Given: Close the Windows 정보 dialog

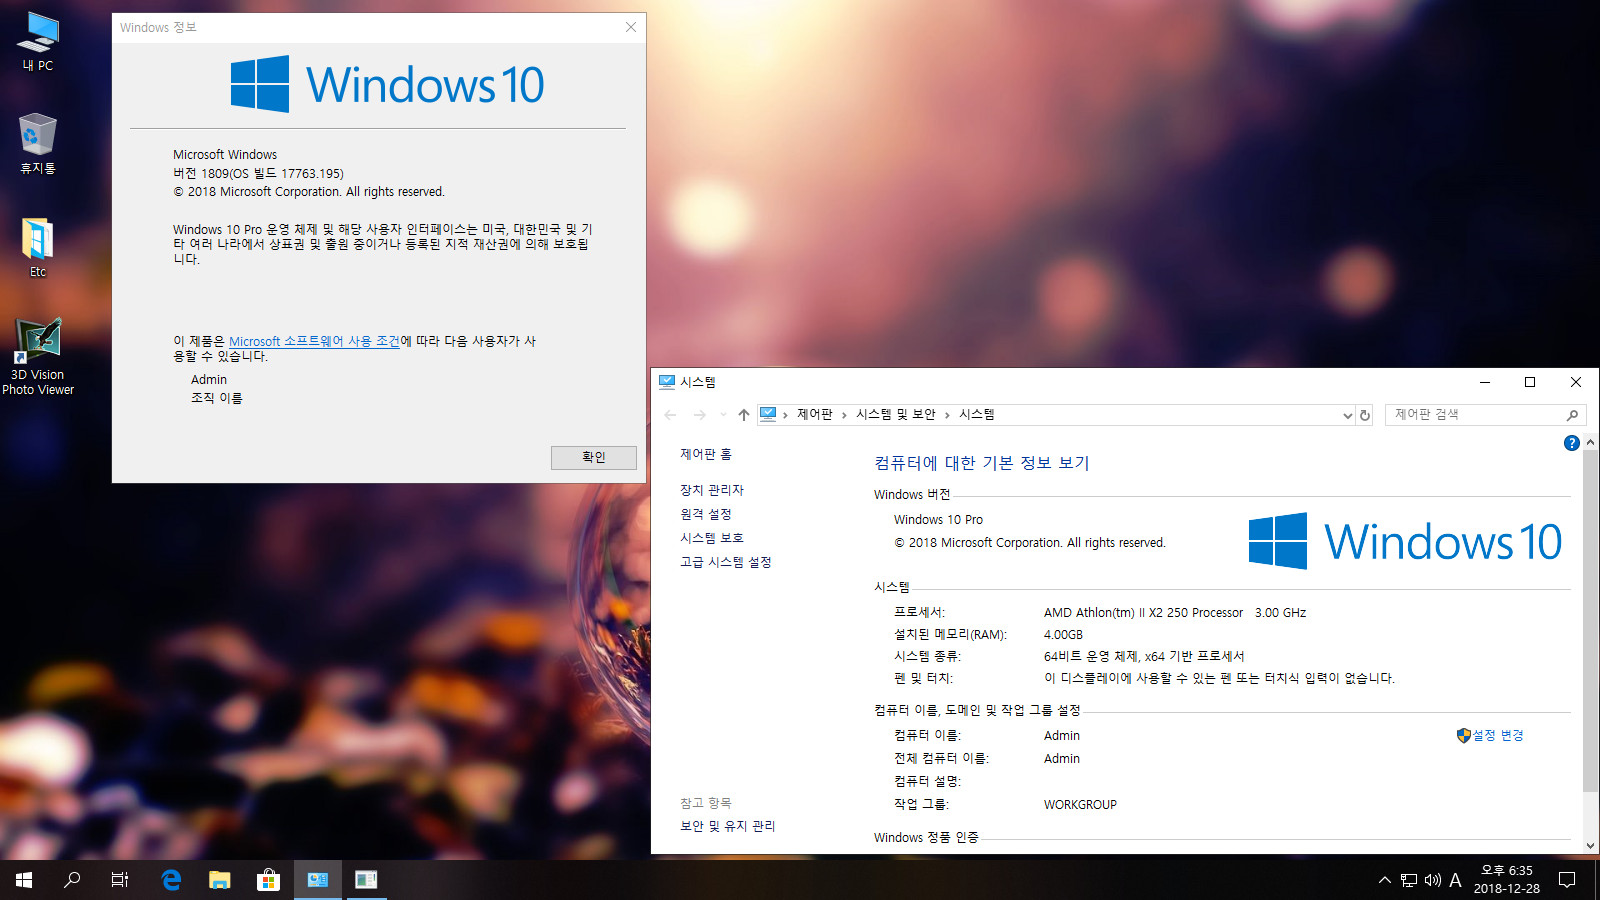Looking at the screenshot, I should coord(631,27).
